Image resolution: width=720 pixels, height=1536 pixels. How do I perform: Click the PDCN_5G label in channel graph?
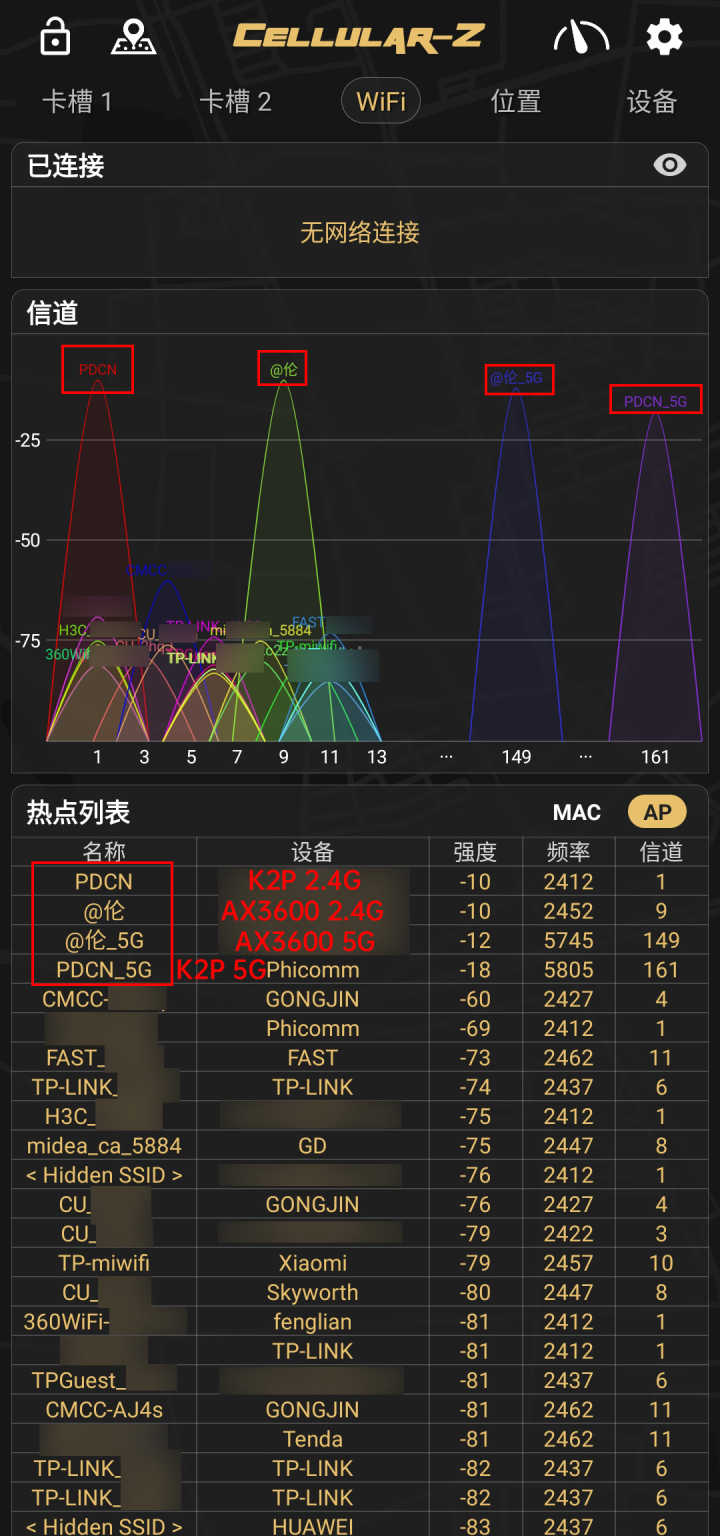656,400
